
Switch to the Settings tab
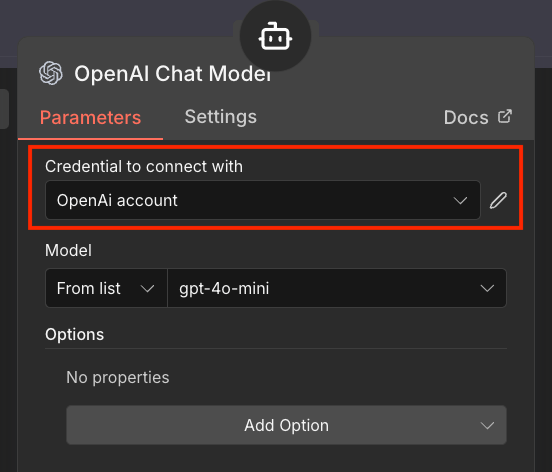pyautogui.click(x=221, y=117)
